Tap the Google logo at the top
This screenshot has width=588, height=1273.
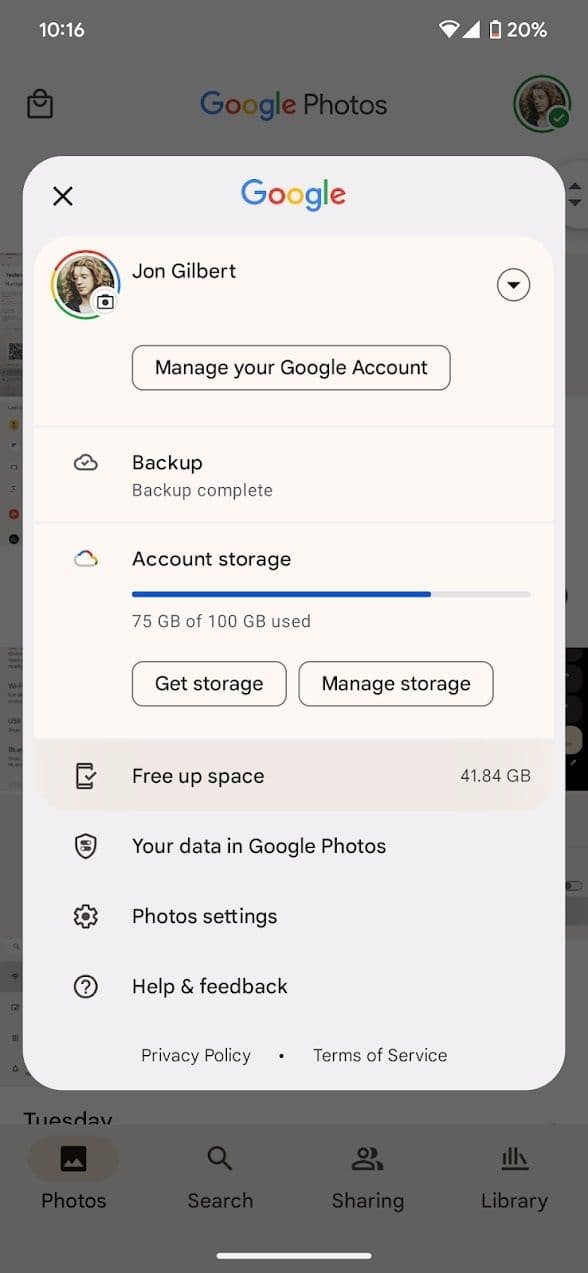293,195
